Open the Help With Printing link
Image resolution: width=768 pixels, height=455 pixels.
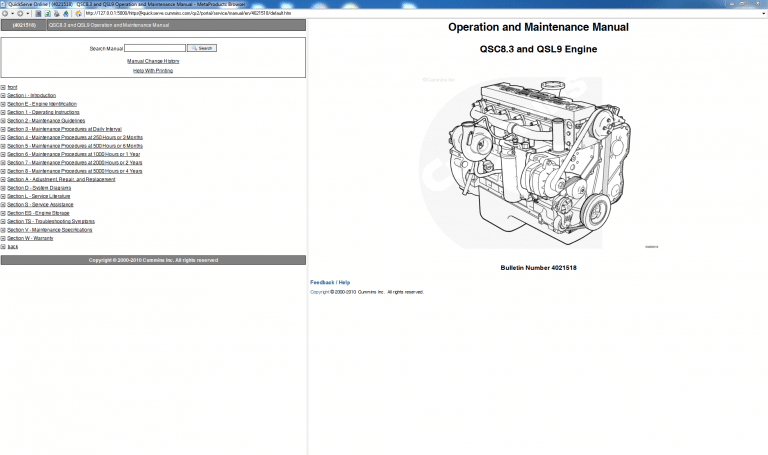(153, 71)
